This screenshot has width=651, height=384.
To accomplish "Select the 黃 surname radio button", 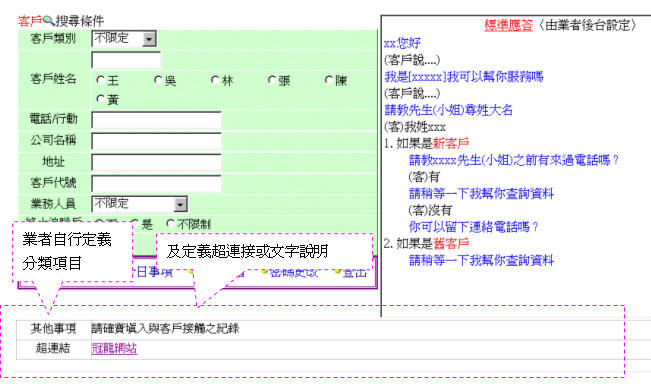I will [100, 99].
